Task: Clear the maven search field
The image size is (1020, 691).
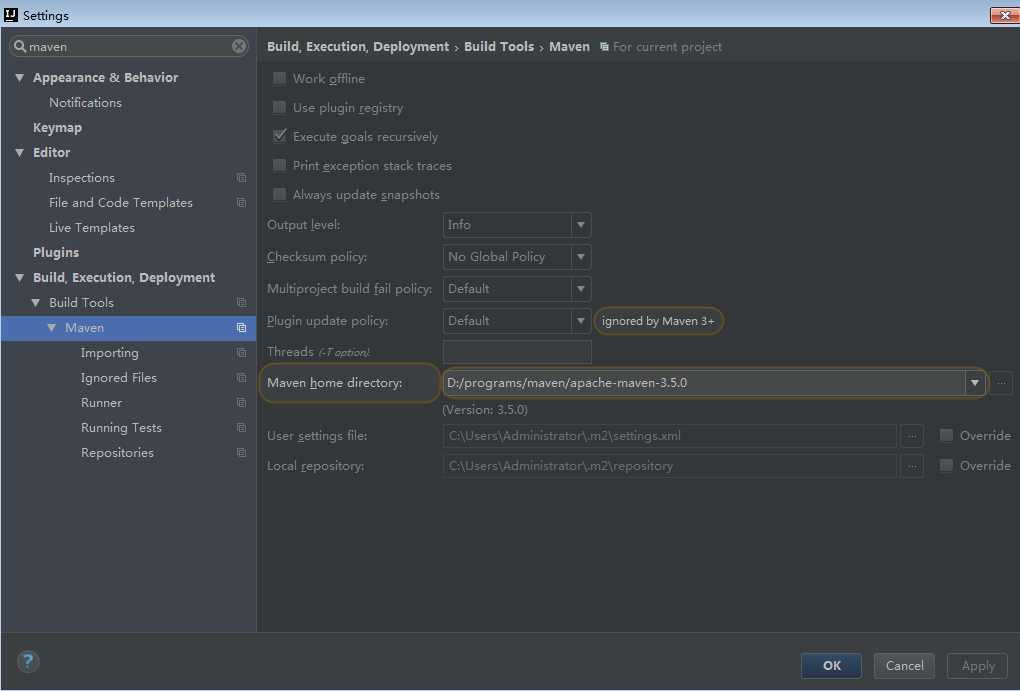Action: (239, 46)
